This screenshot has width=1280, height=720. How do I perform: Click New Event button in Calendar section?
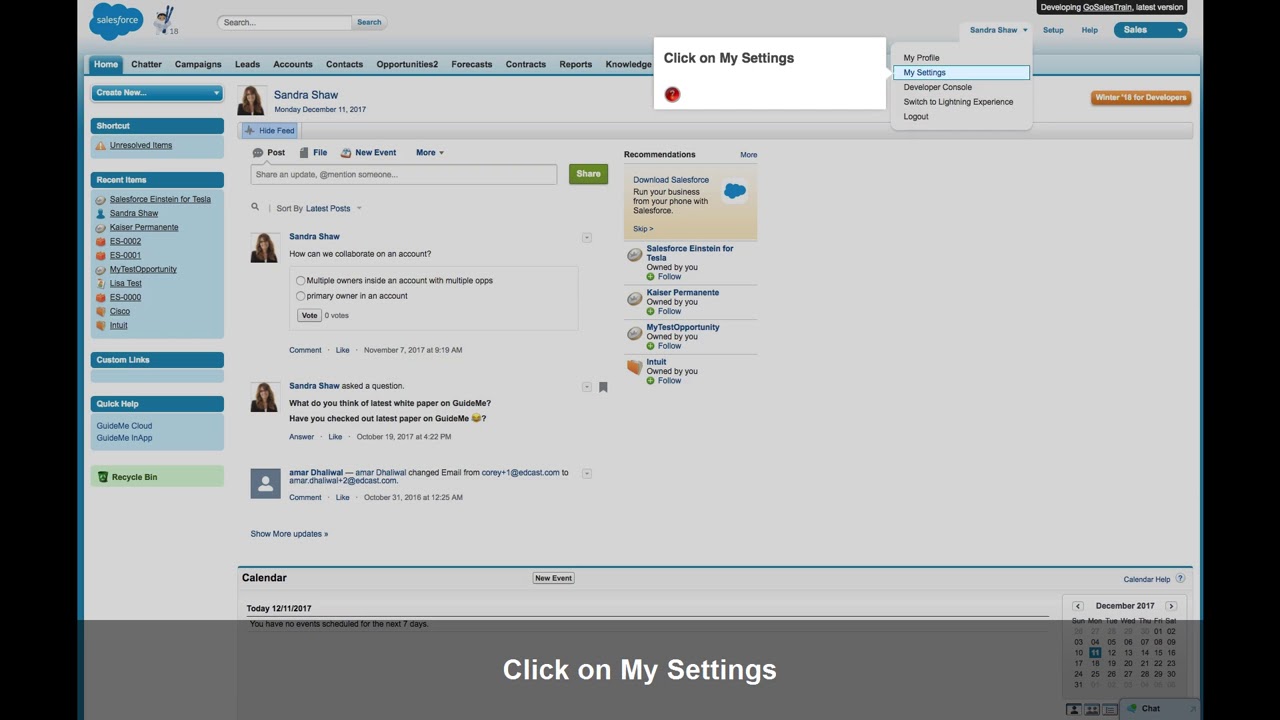[x=553, y=578]
